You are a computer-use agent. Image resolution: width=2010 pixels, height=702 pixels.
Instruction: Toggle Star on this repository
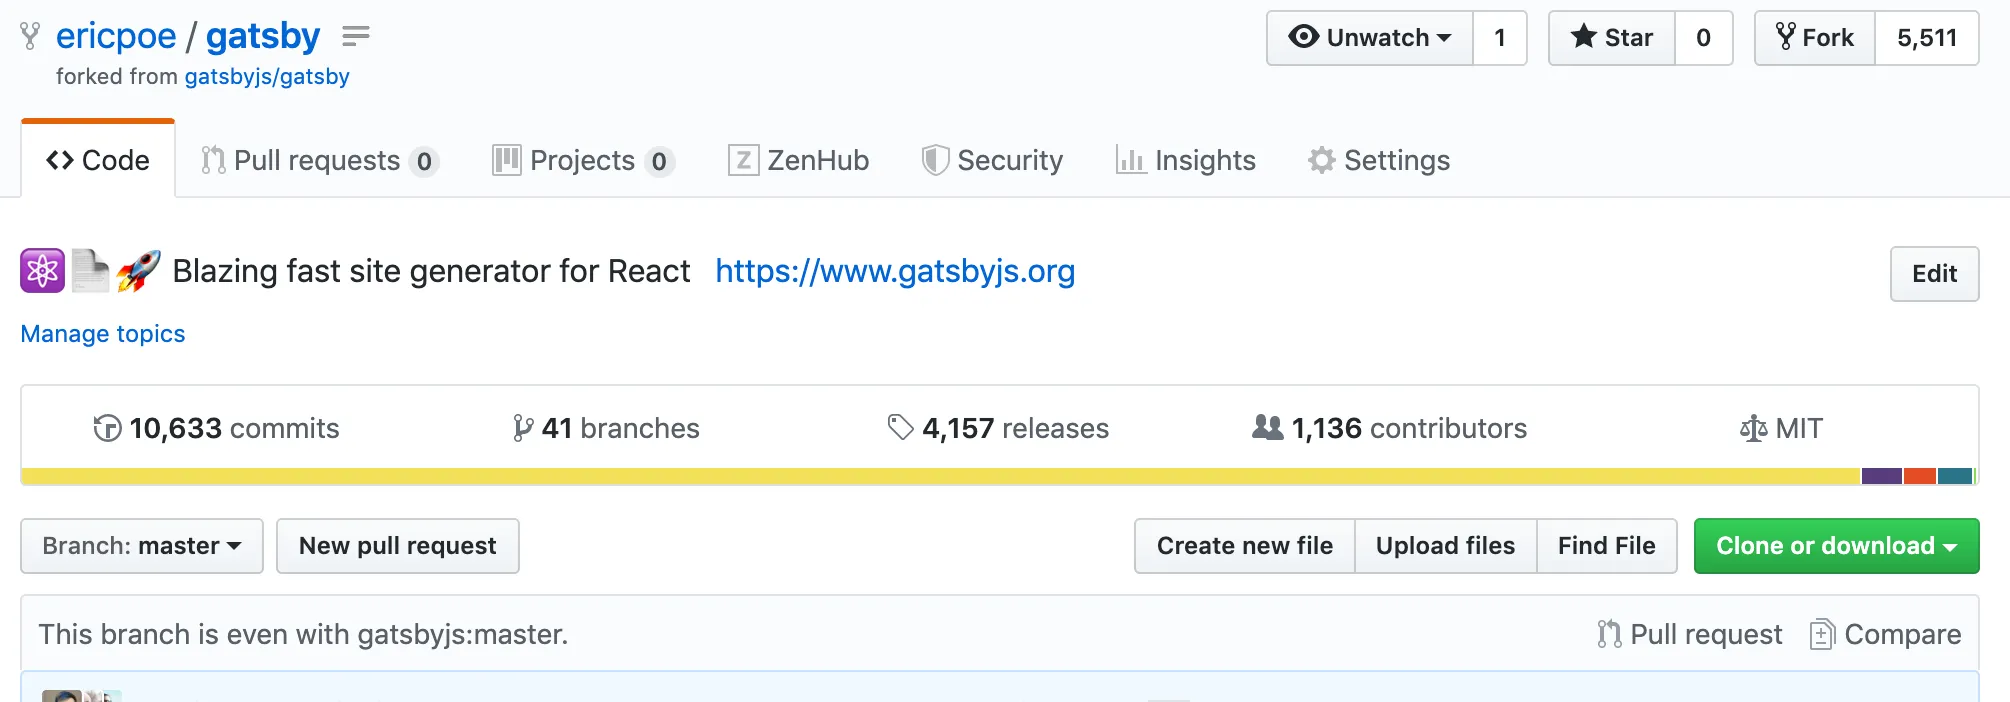[x=1611, y=38]
